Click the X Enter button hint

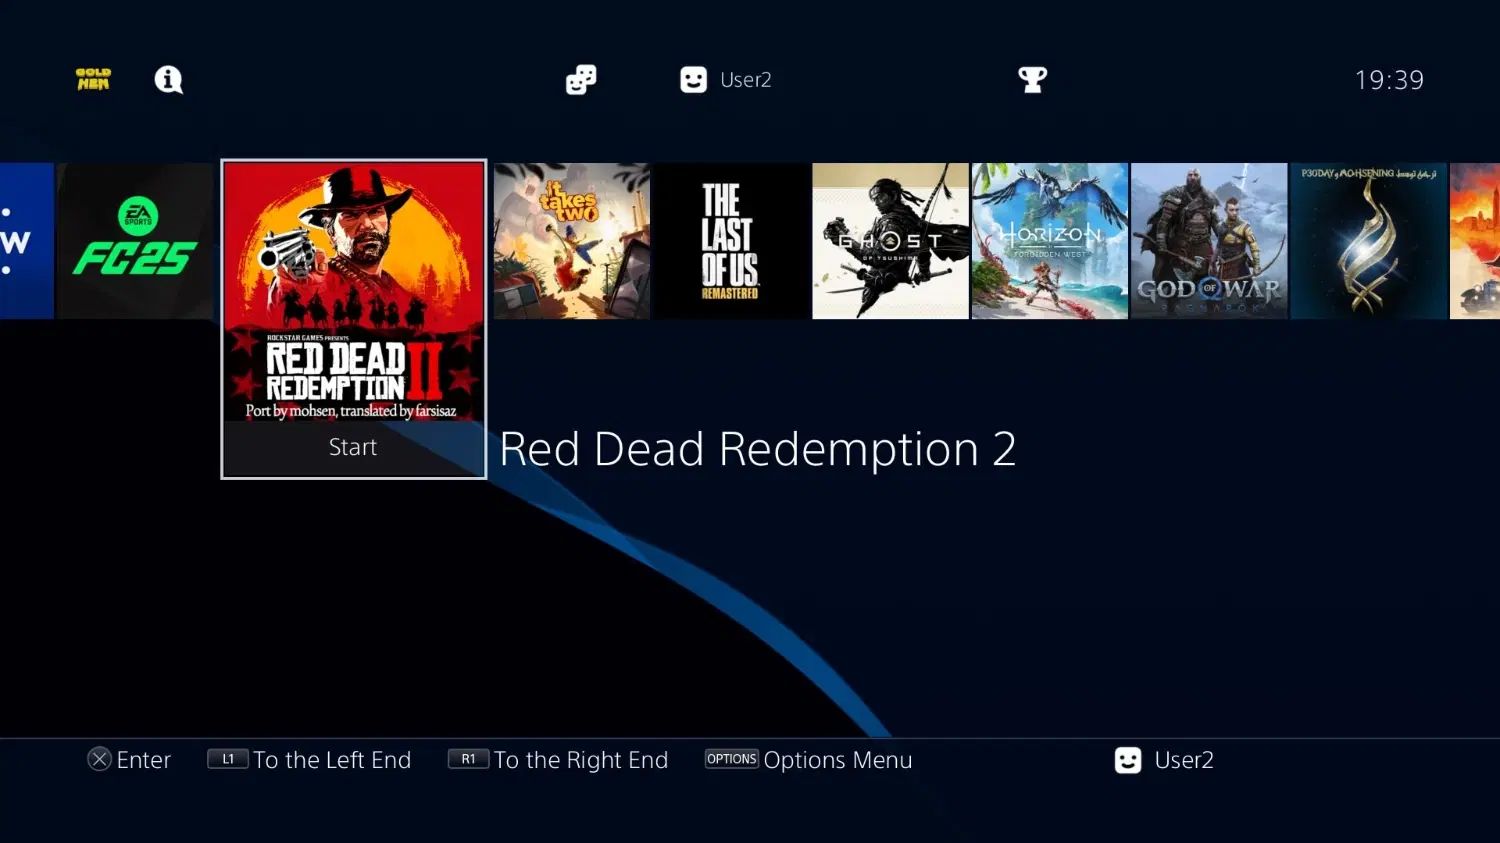pyautogui.click(x=129, y=760)
